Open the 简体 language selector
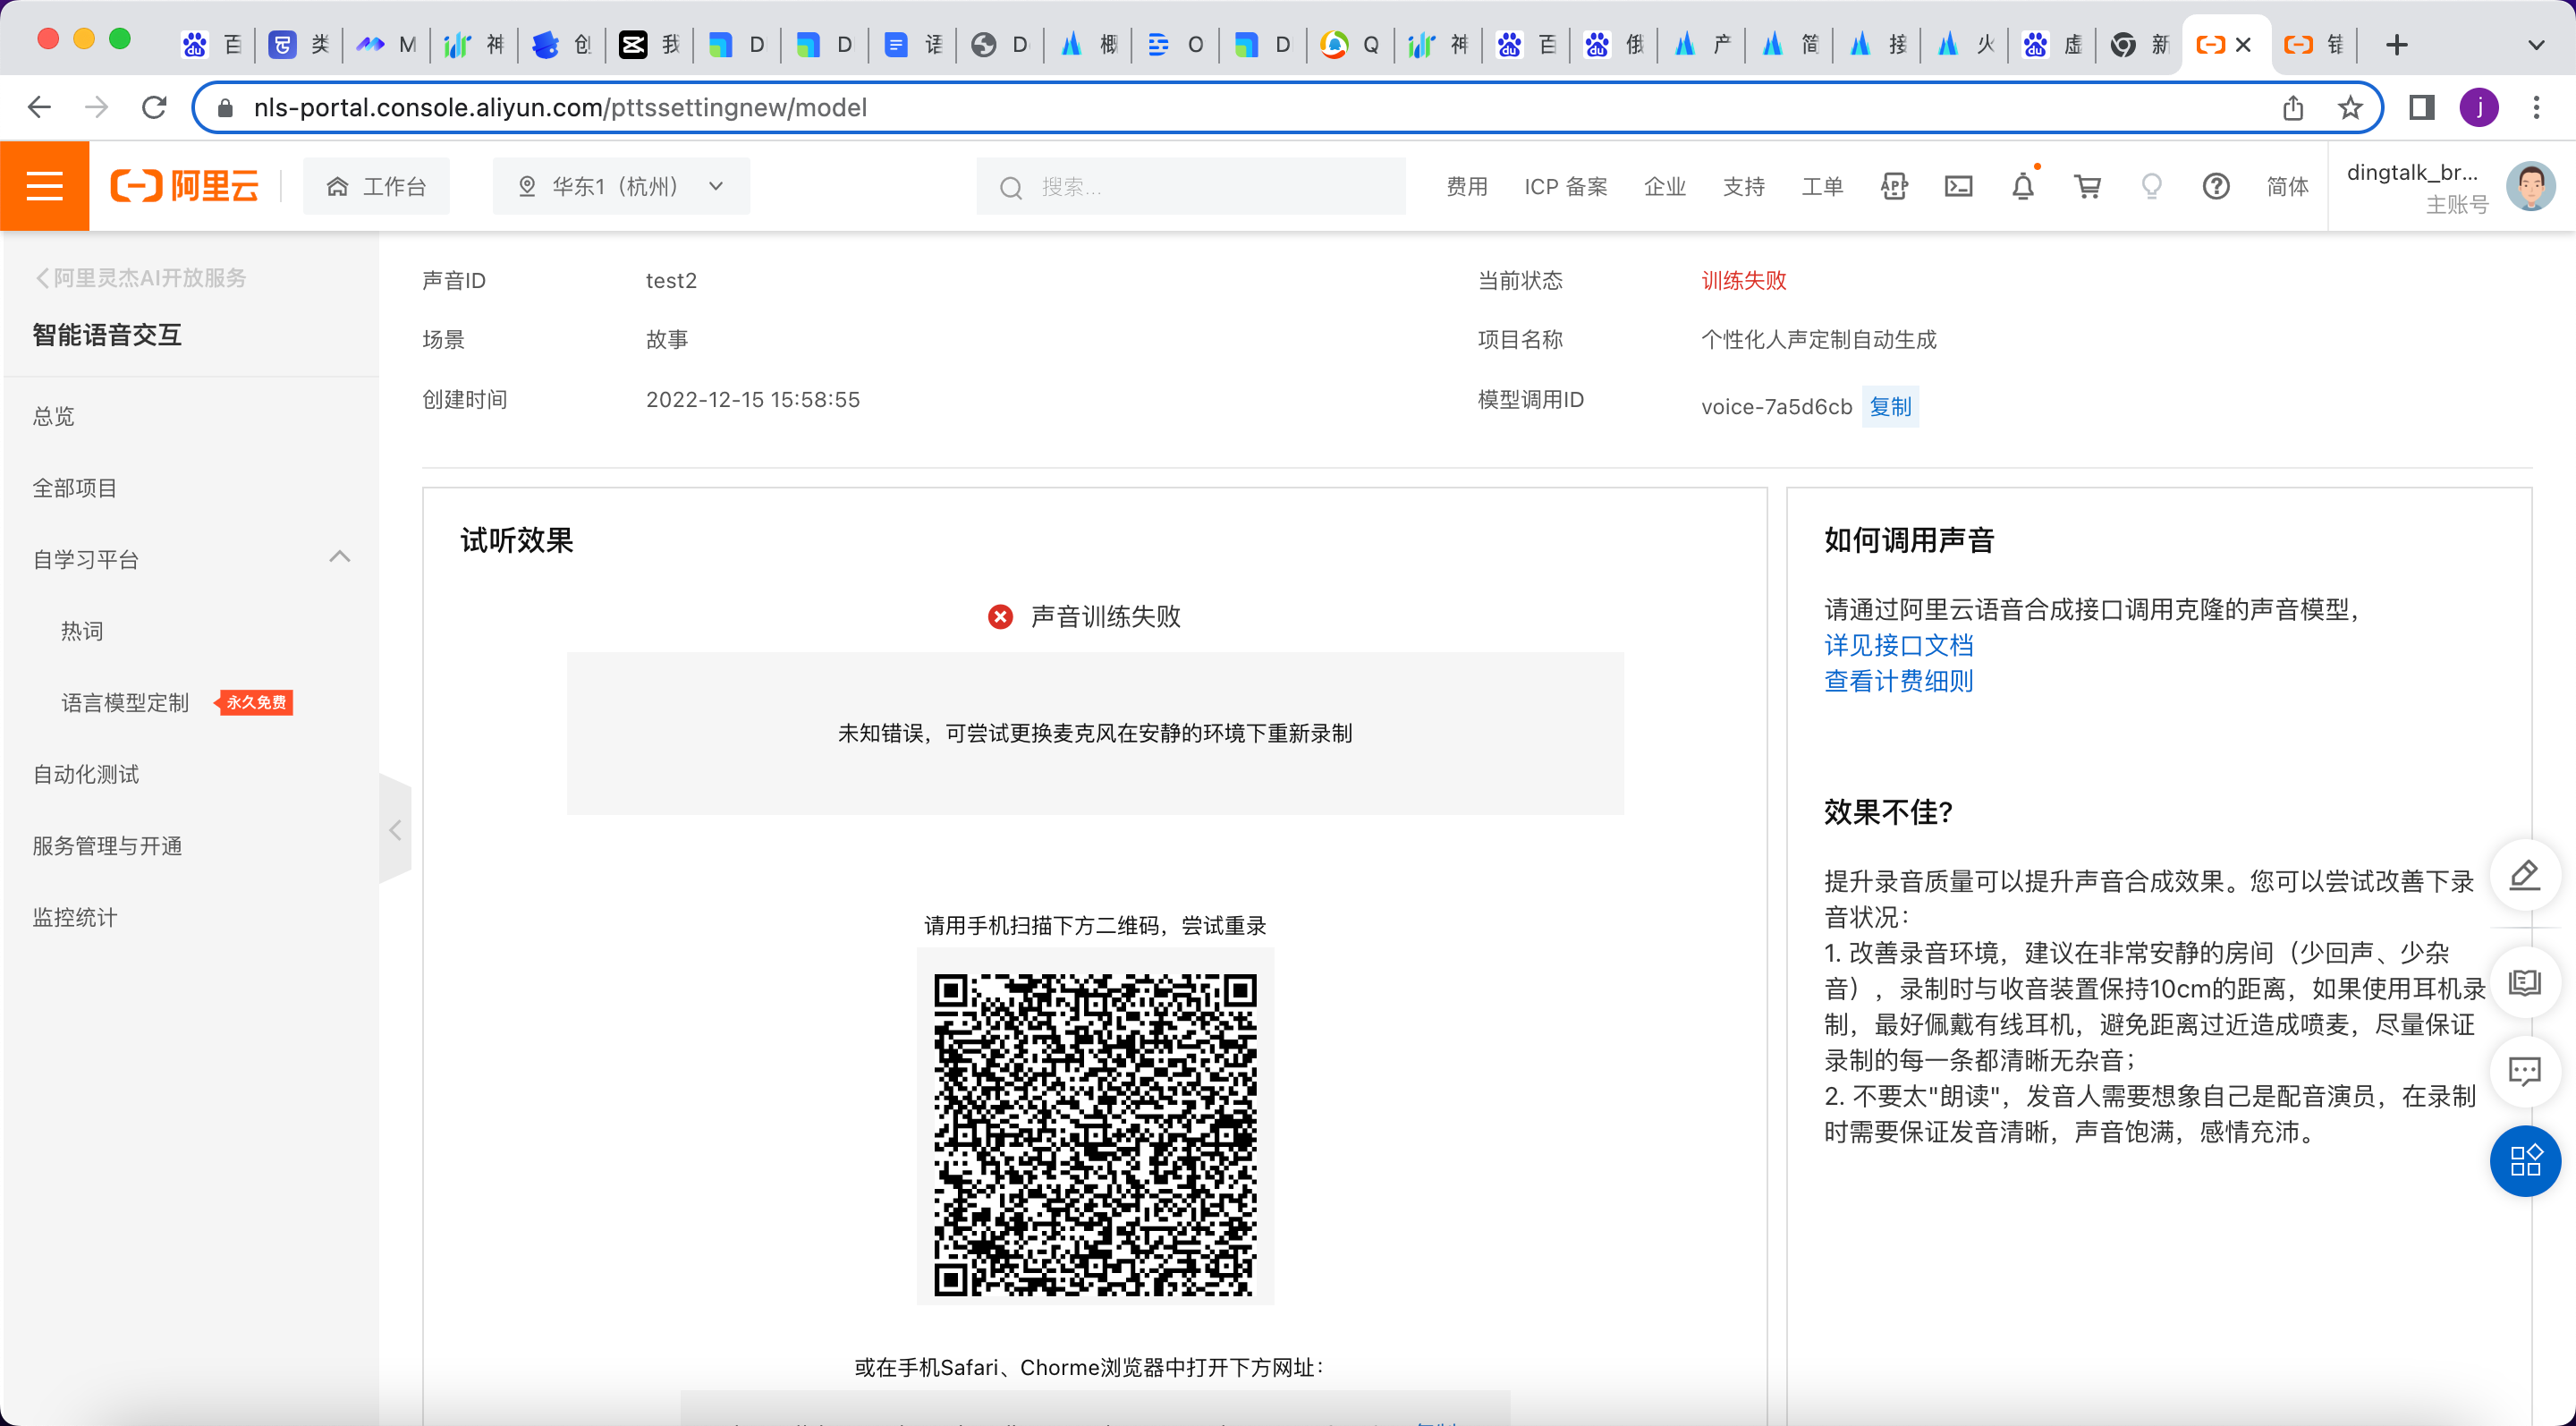This screenshot has height=1426, width=2576. tap(2287, 186)
